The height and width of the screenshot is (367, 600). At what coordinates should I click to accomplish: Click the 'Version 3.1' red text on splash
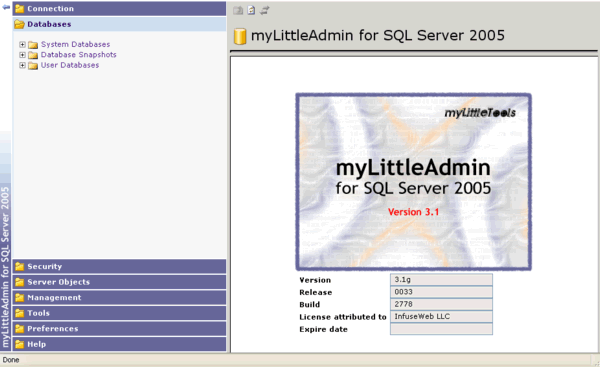coord(413,212)
